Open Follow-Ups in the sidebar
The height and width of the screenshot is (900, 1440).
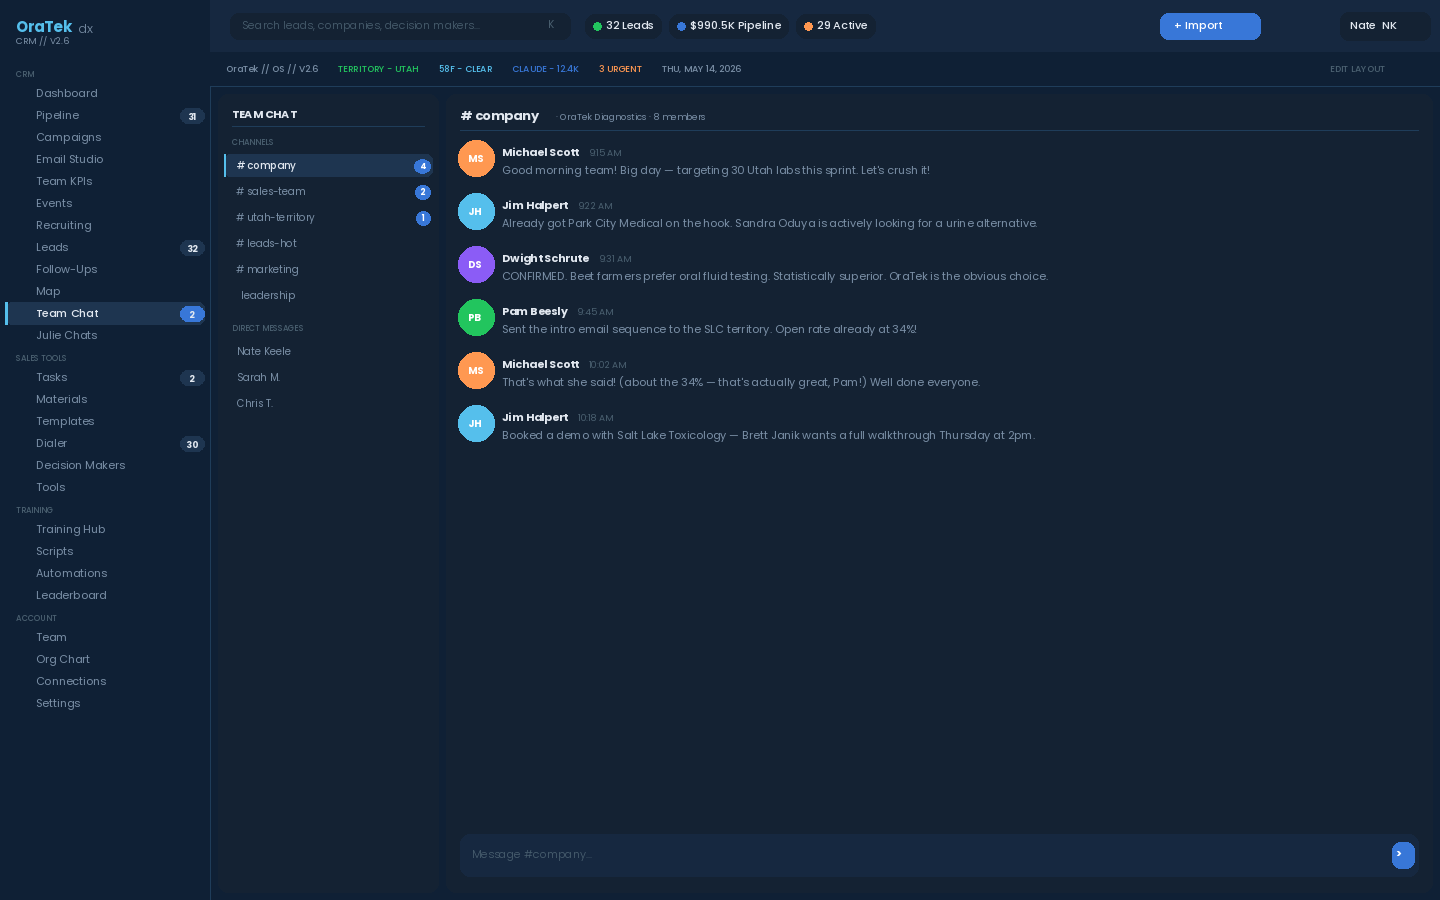[105, 270]
